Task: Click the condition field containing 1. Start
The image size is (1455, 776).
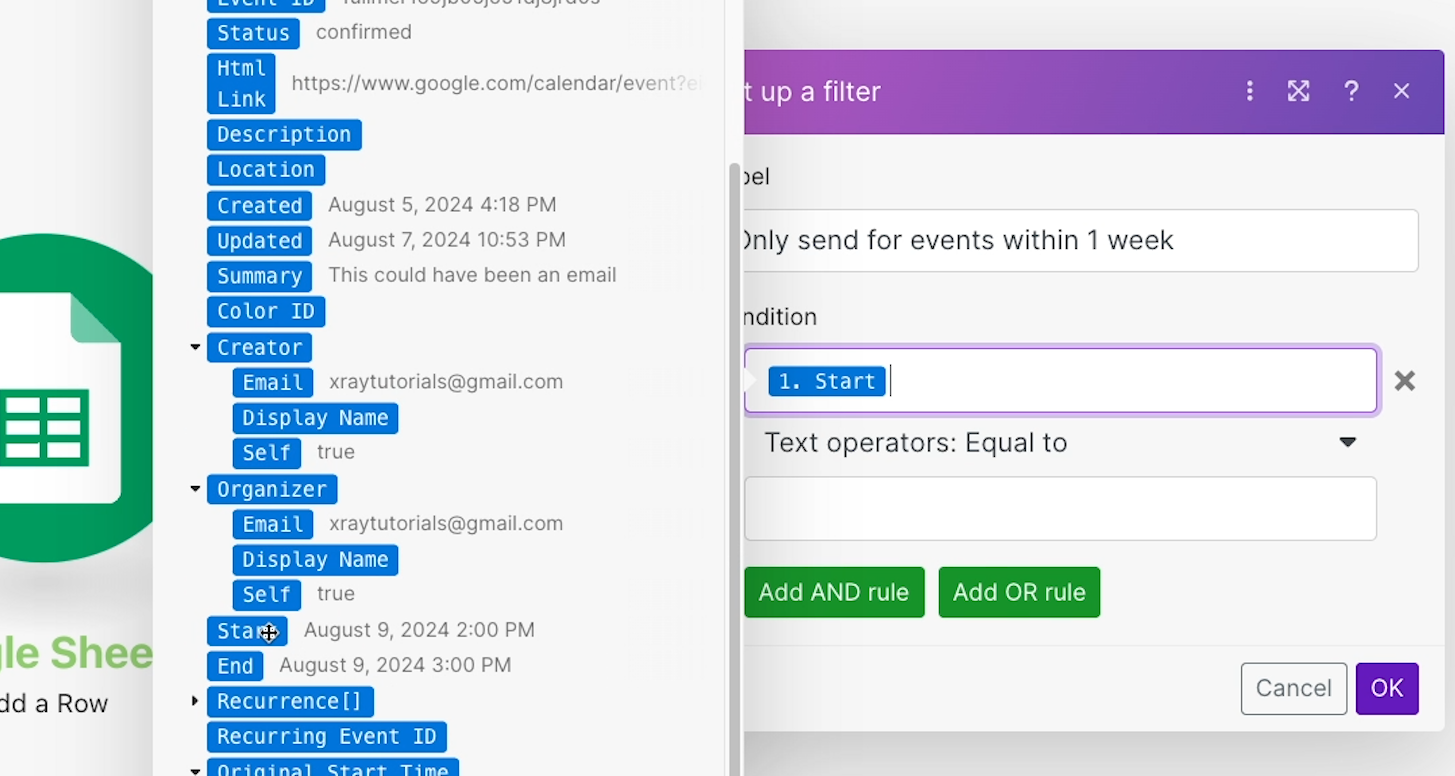Action: coord(1060,381)
